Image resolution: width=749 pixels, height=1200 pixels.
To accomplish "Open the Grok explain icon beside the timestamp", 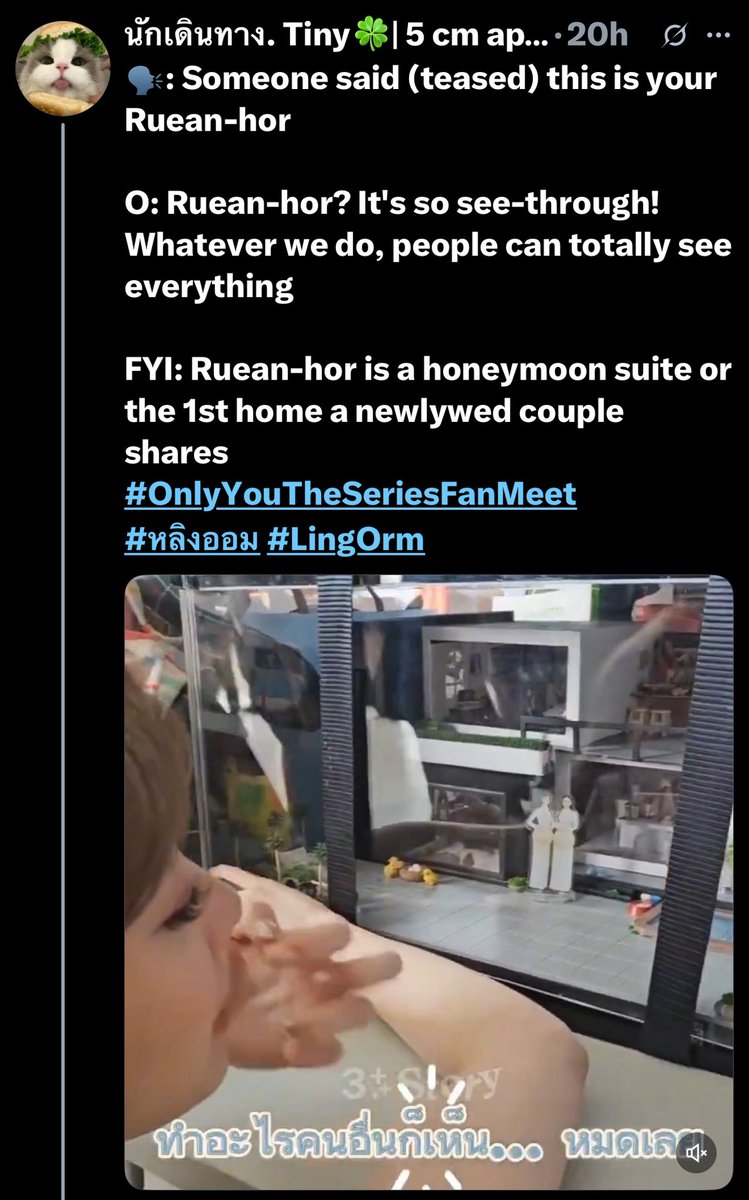I will click(675, 36).
